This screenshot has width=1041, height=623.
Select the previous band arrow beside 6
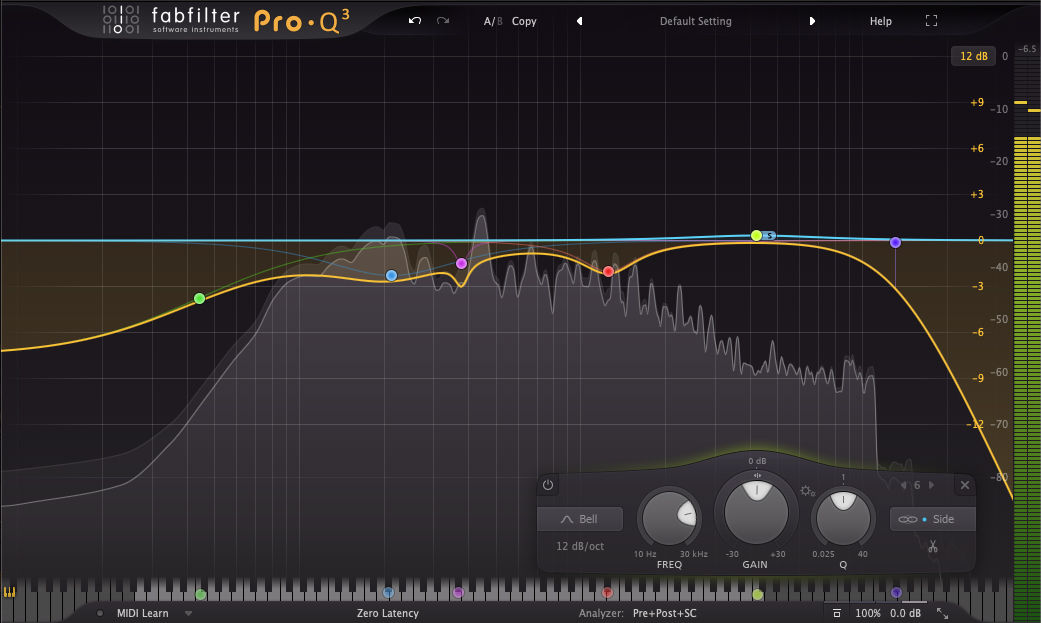(x=903, y=485)
